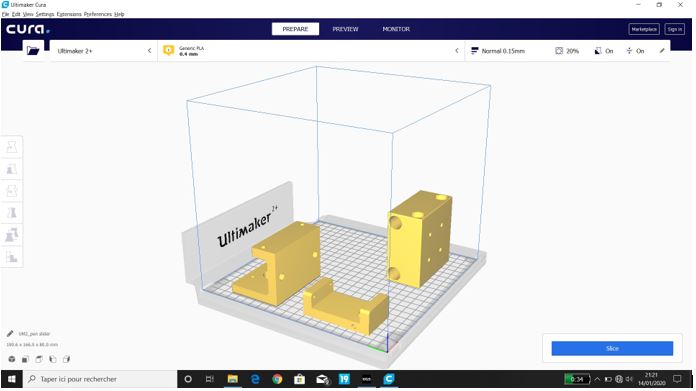Image resolution: width=696 pixels, height=391 pixels.
Task: Select the Move tool in left toolbar
Action: pos(12,147)
